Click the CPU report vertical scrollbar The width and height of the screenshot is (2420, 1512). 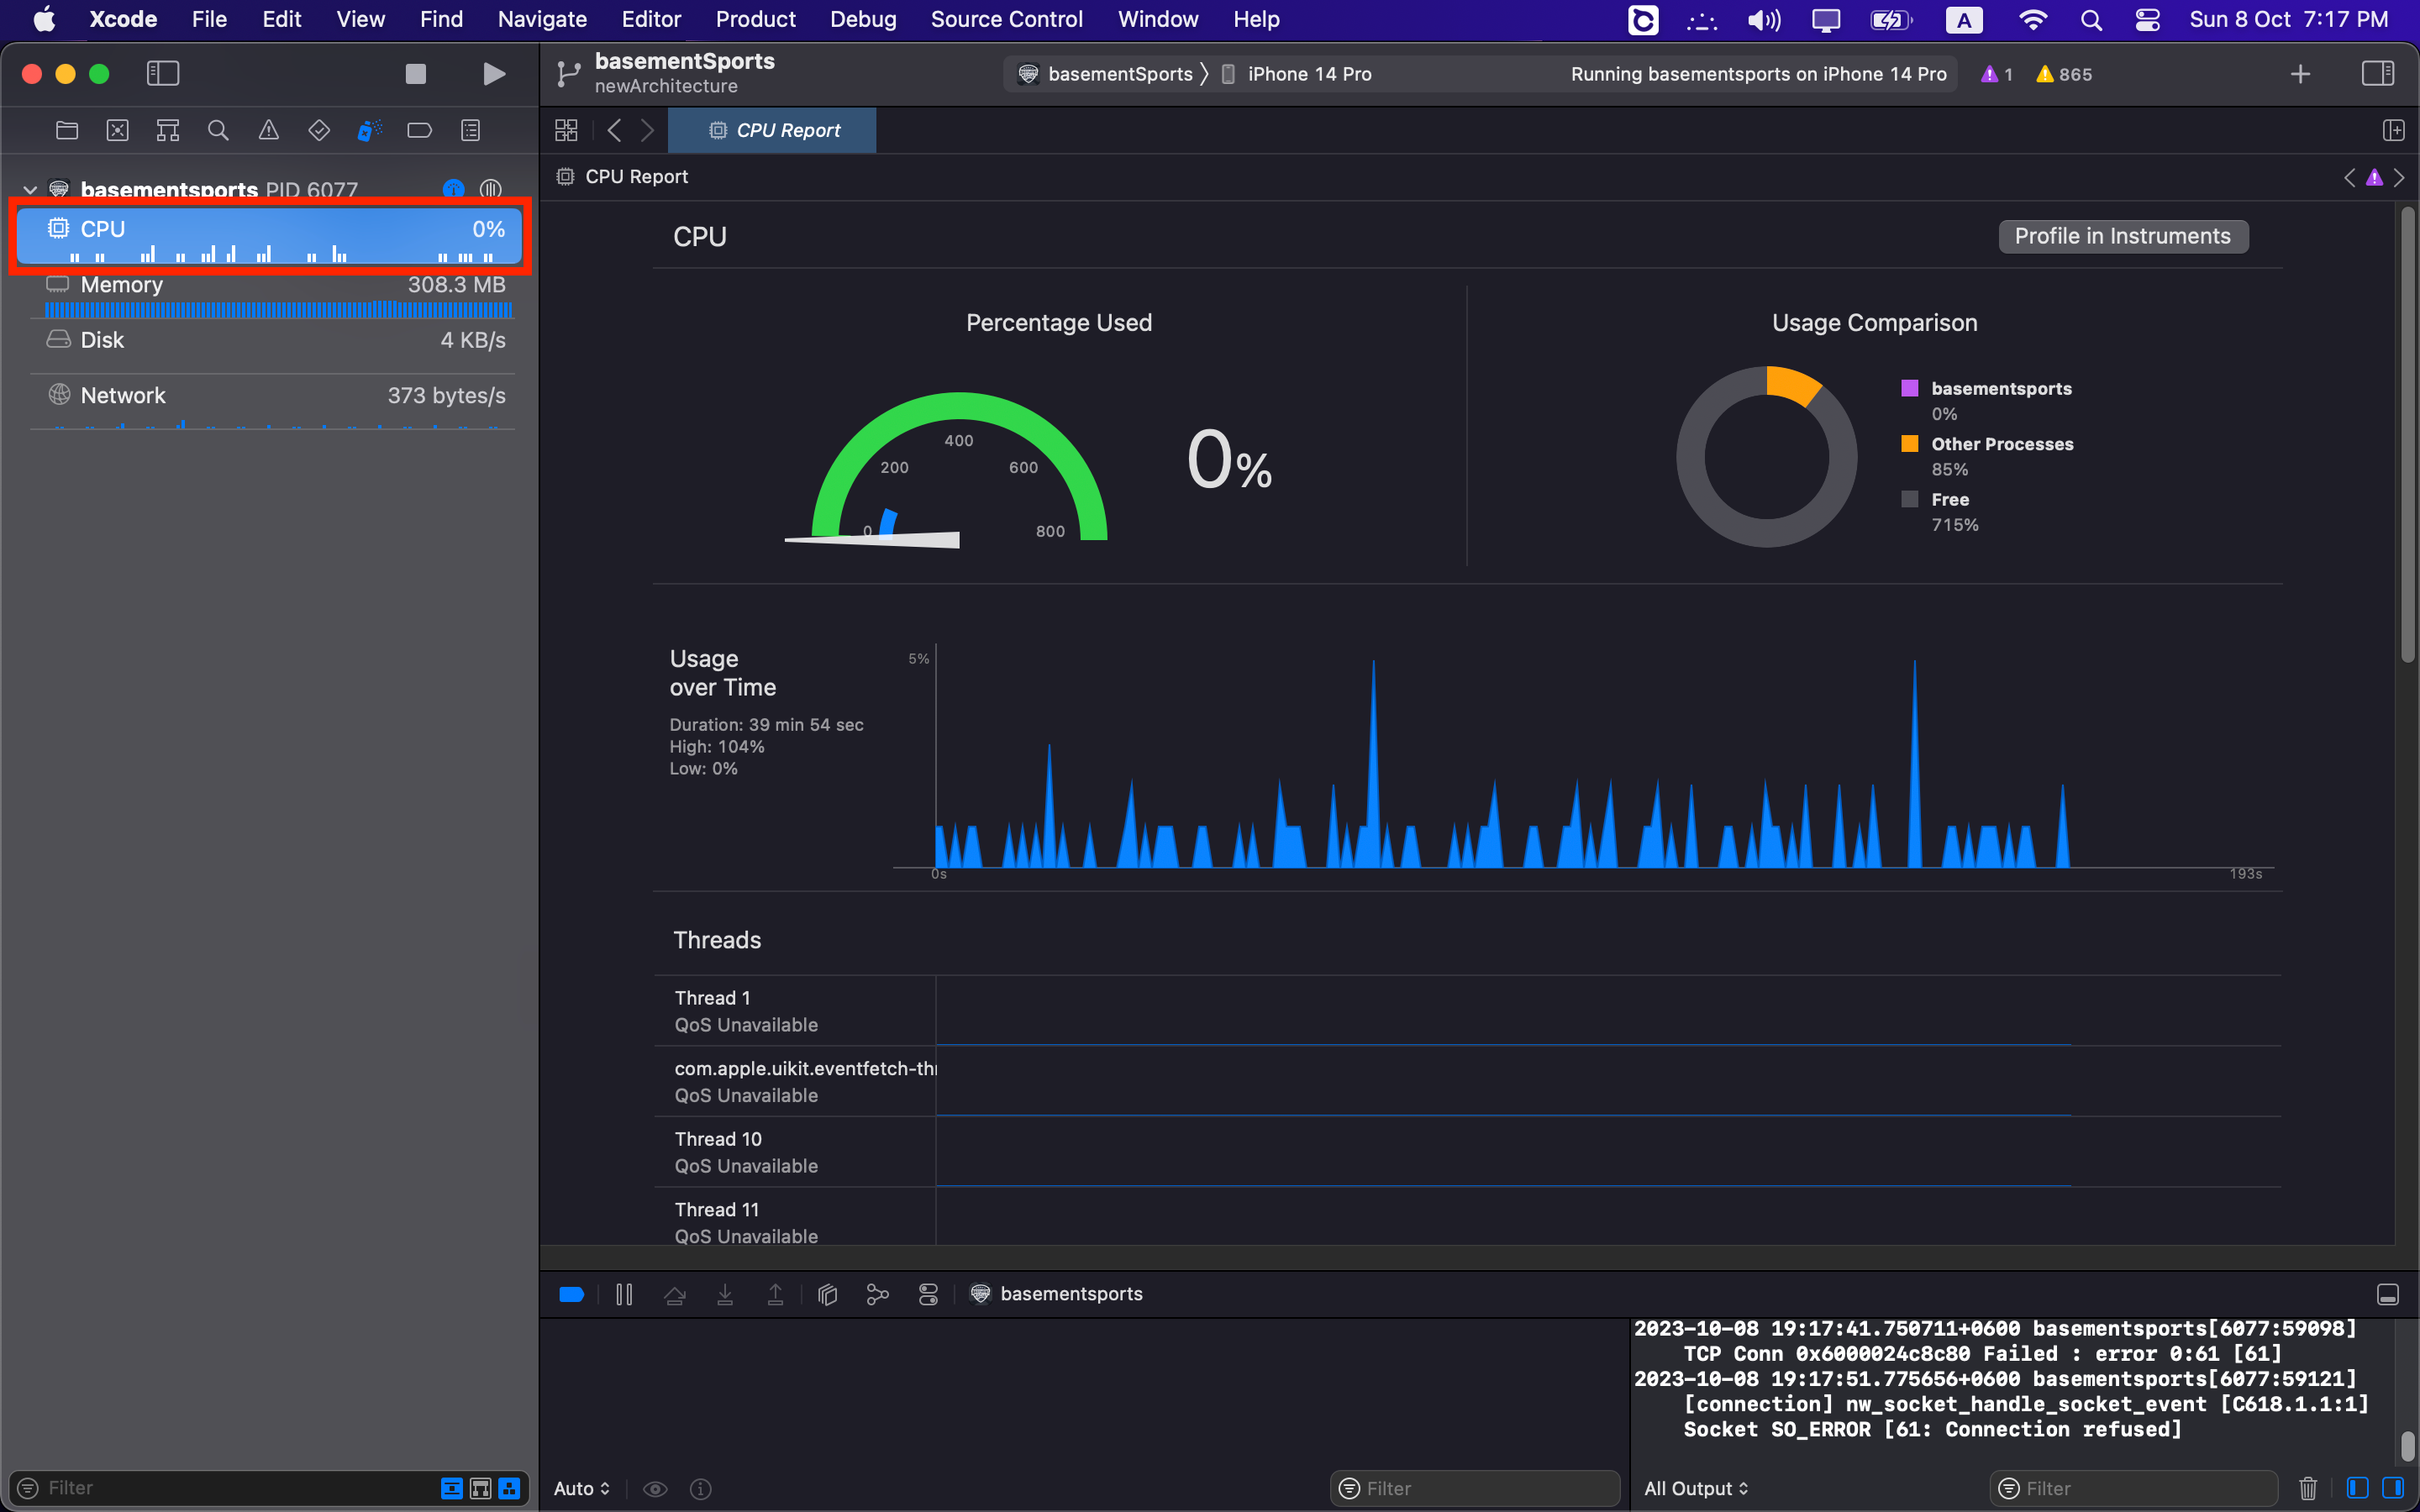[x=2407, y=435]
